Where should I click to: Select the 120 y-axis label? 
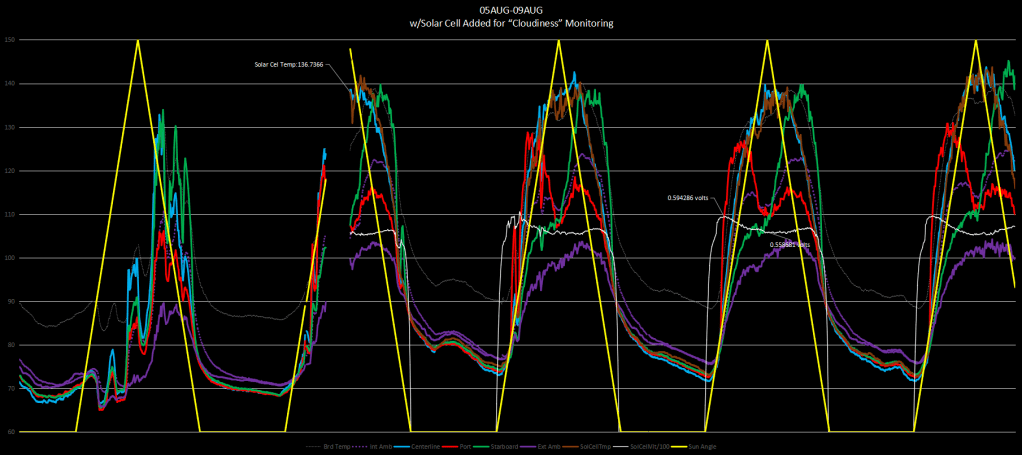pos(9,171)
